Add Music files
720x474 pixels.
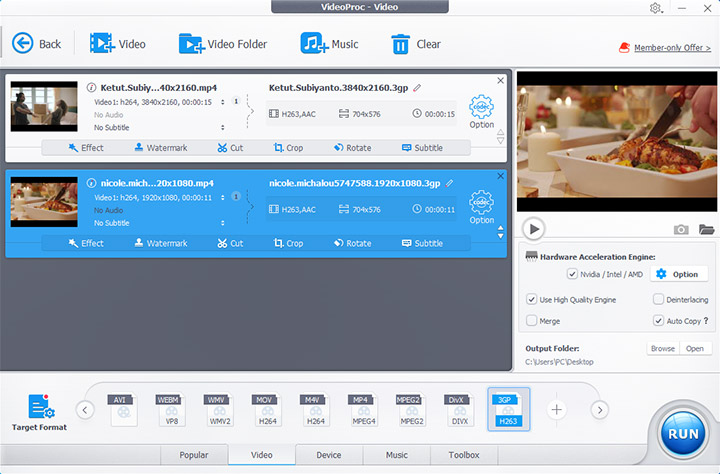tap(329, 44)
